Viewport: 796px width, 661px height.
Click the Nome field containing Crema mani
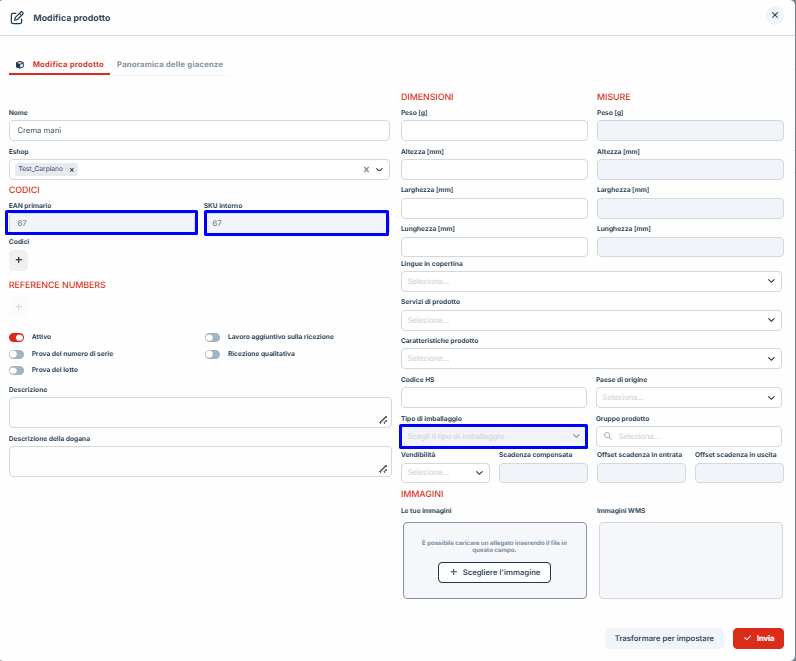point(199,131)
